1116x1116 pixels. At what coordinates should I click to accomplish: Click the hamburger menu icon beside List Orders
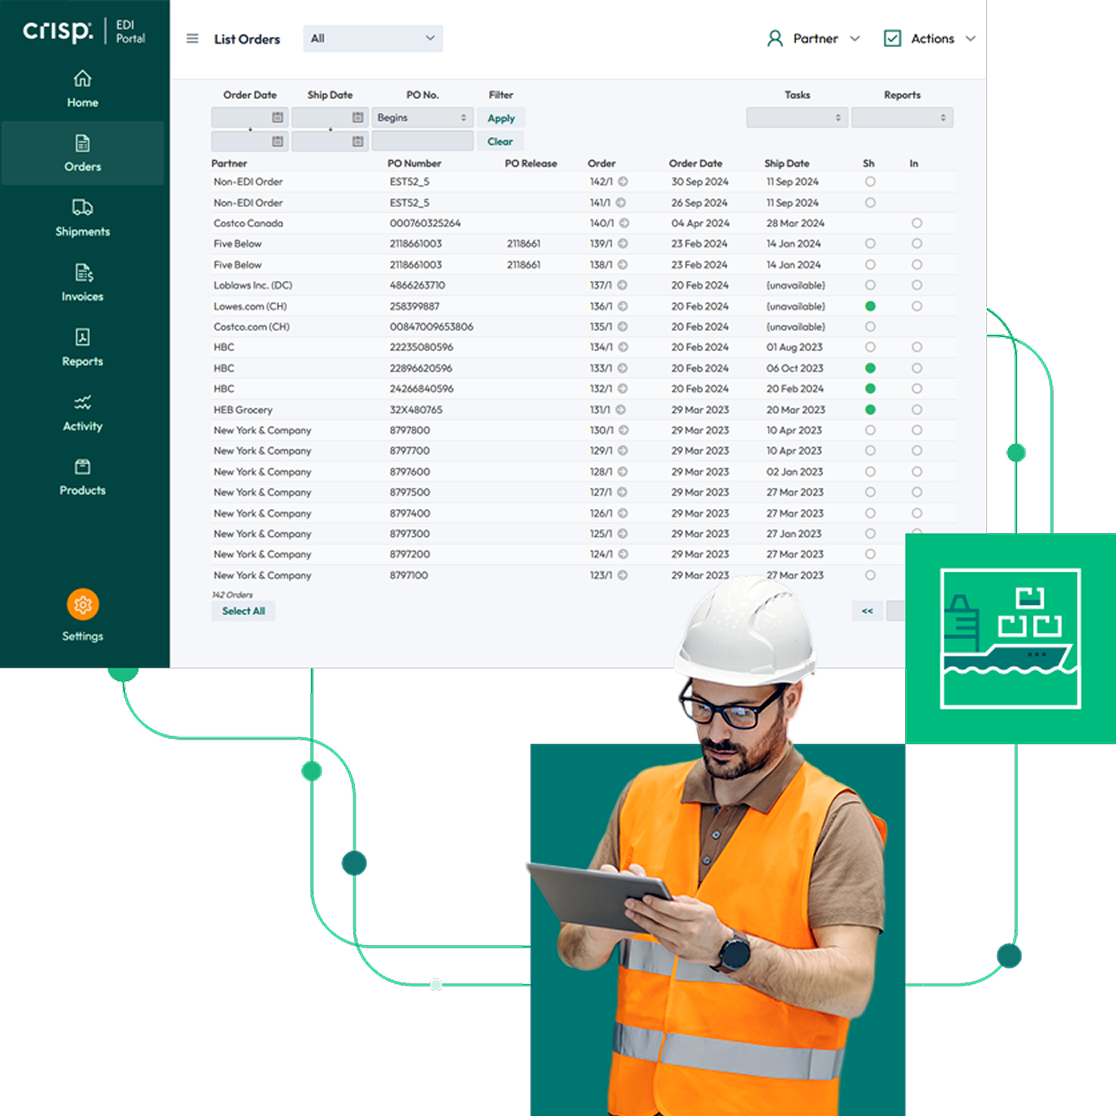pyautogui.click(x=193, y=39)
